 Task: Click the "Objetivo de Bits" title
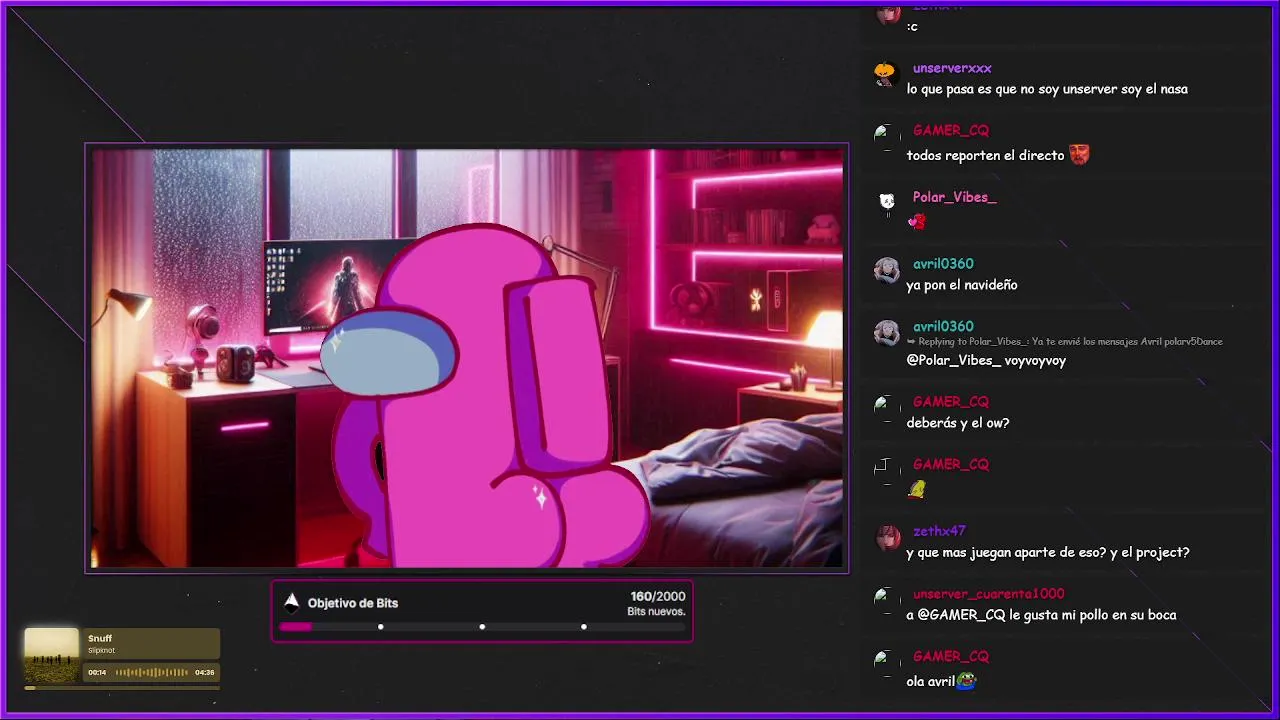point(353,603)
